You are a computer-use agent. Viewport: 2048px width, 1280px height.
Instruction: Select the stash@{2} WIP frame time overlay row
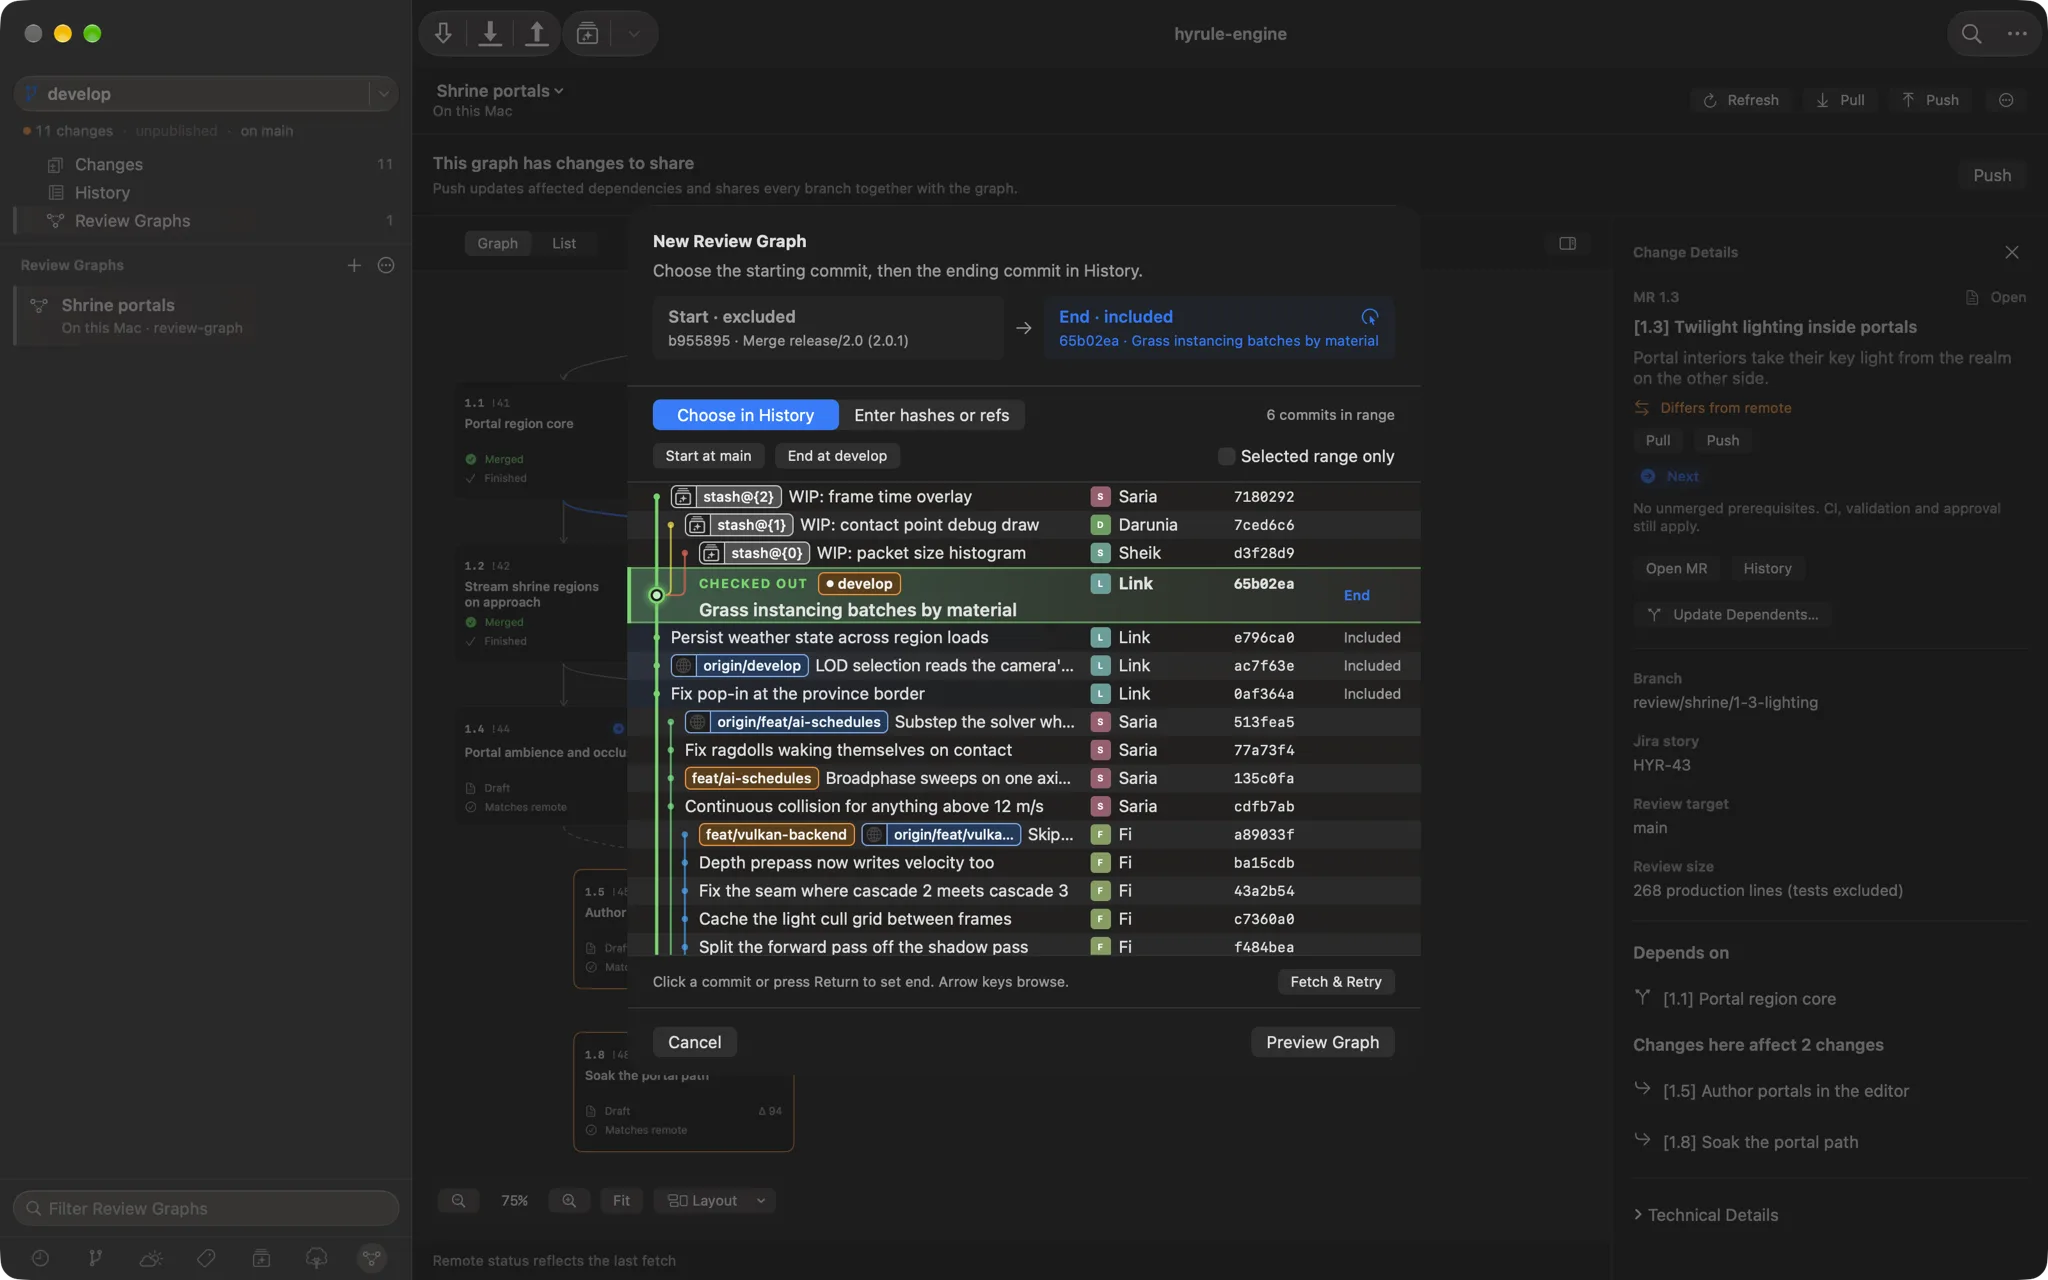click(1024, 497)
